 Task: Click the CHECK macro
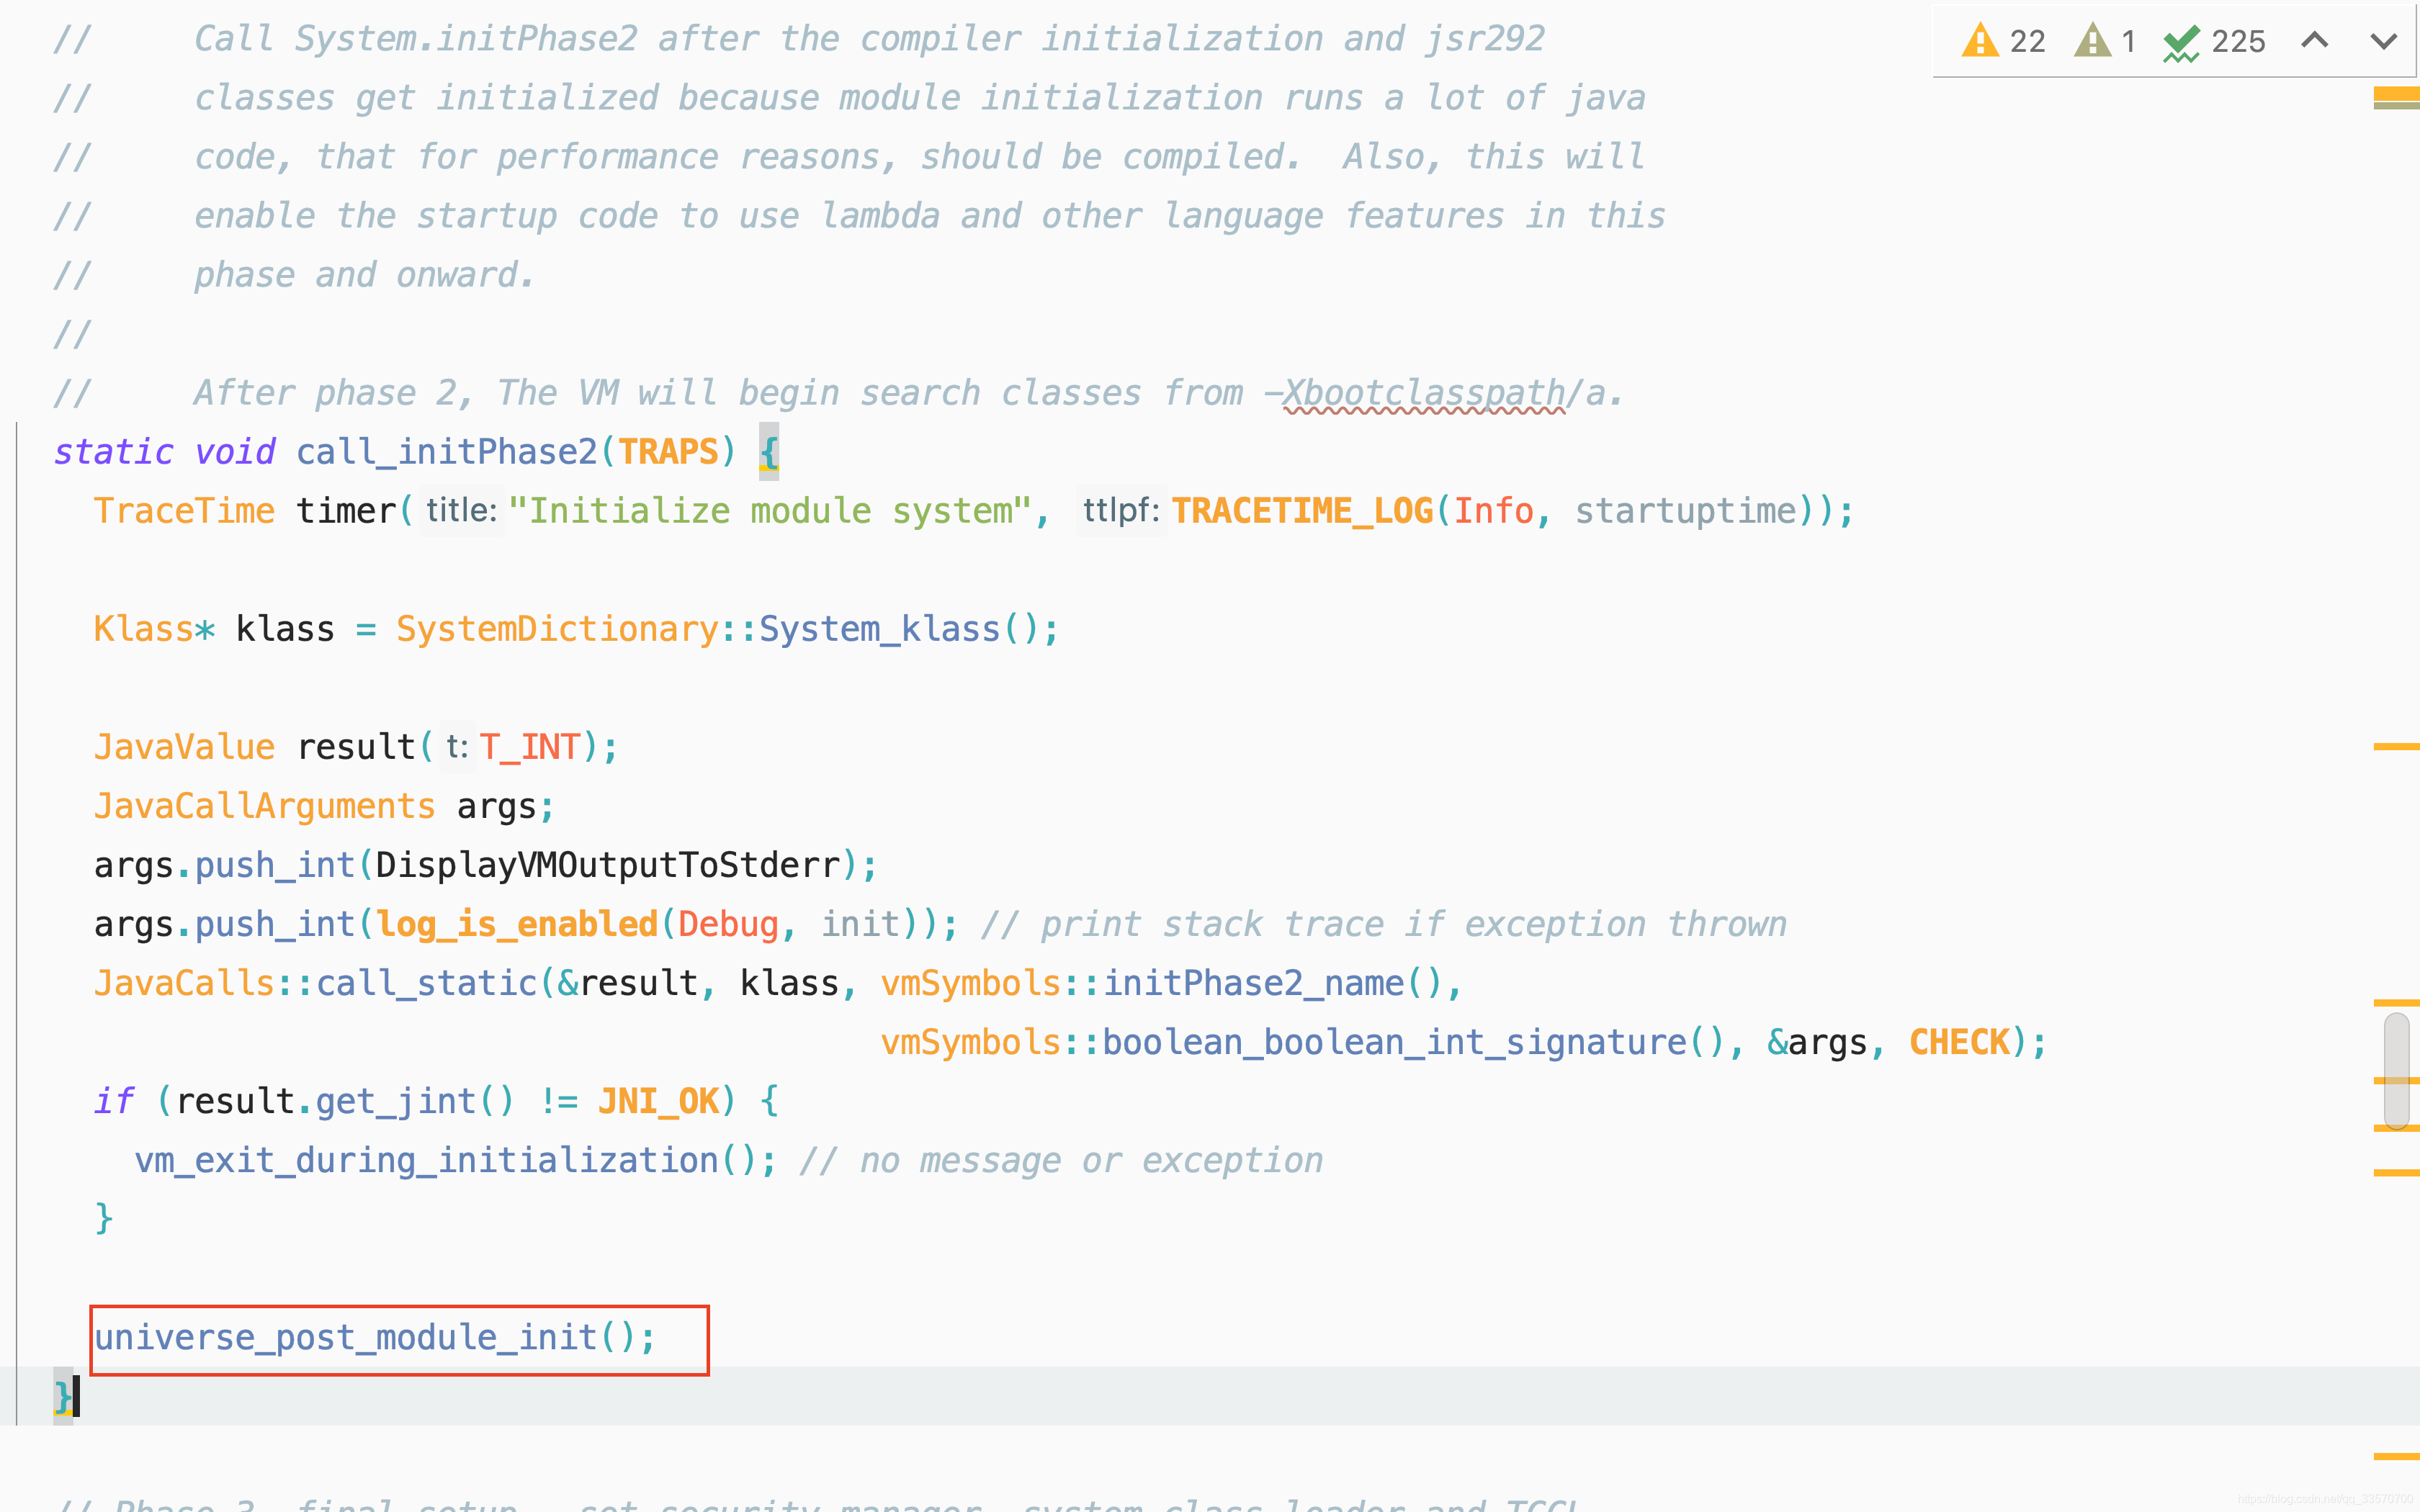[x=1959, y=1042]
